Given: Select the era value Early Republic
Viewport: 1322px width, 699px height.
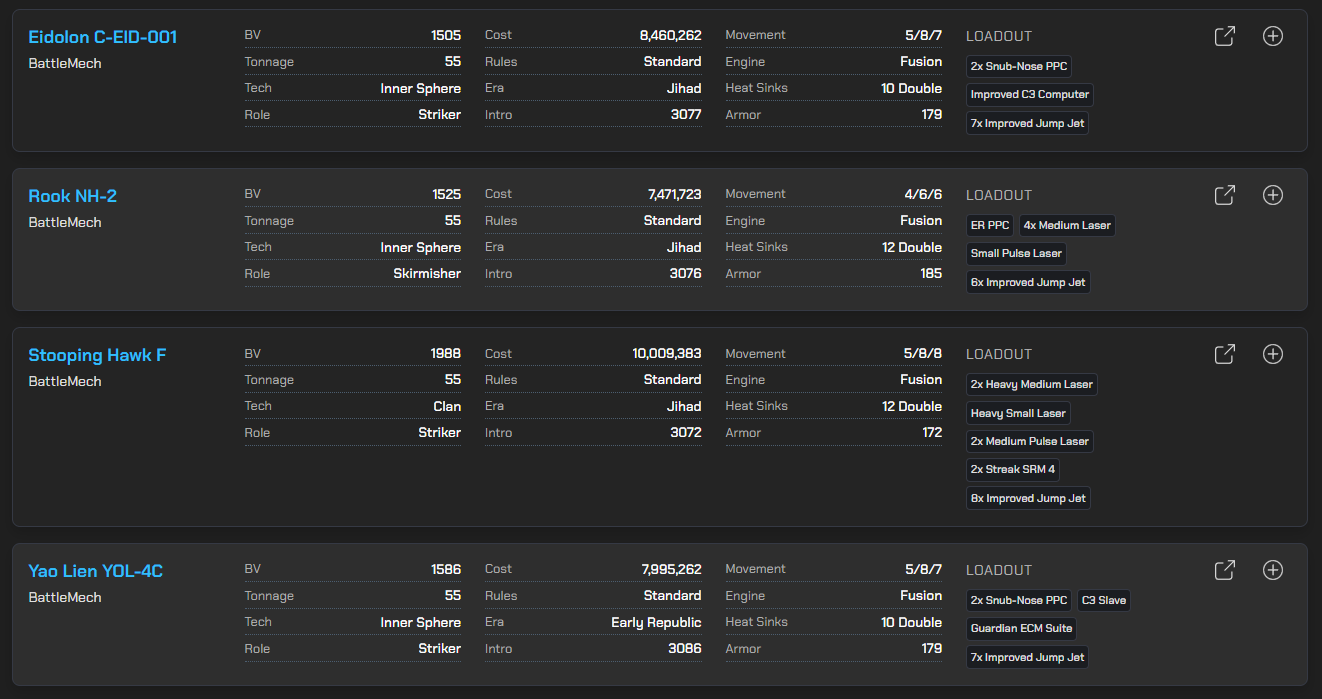Looking at the screenshot, I should 656,622.
